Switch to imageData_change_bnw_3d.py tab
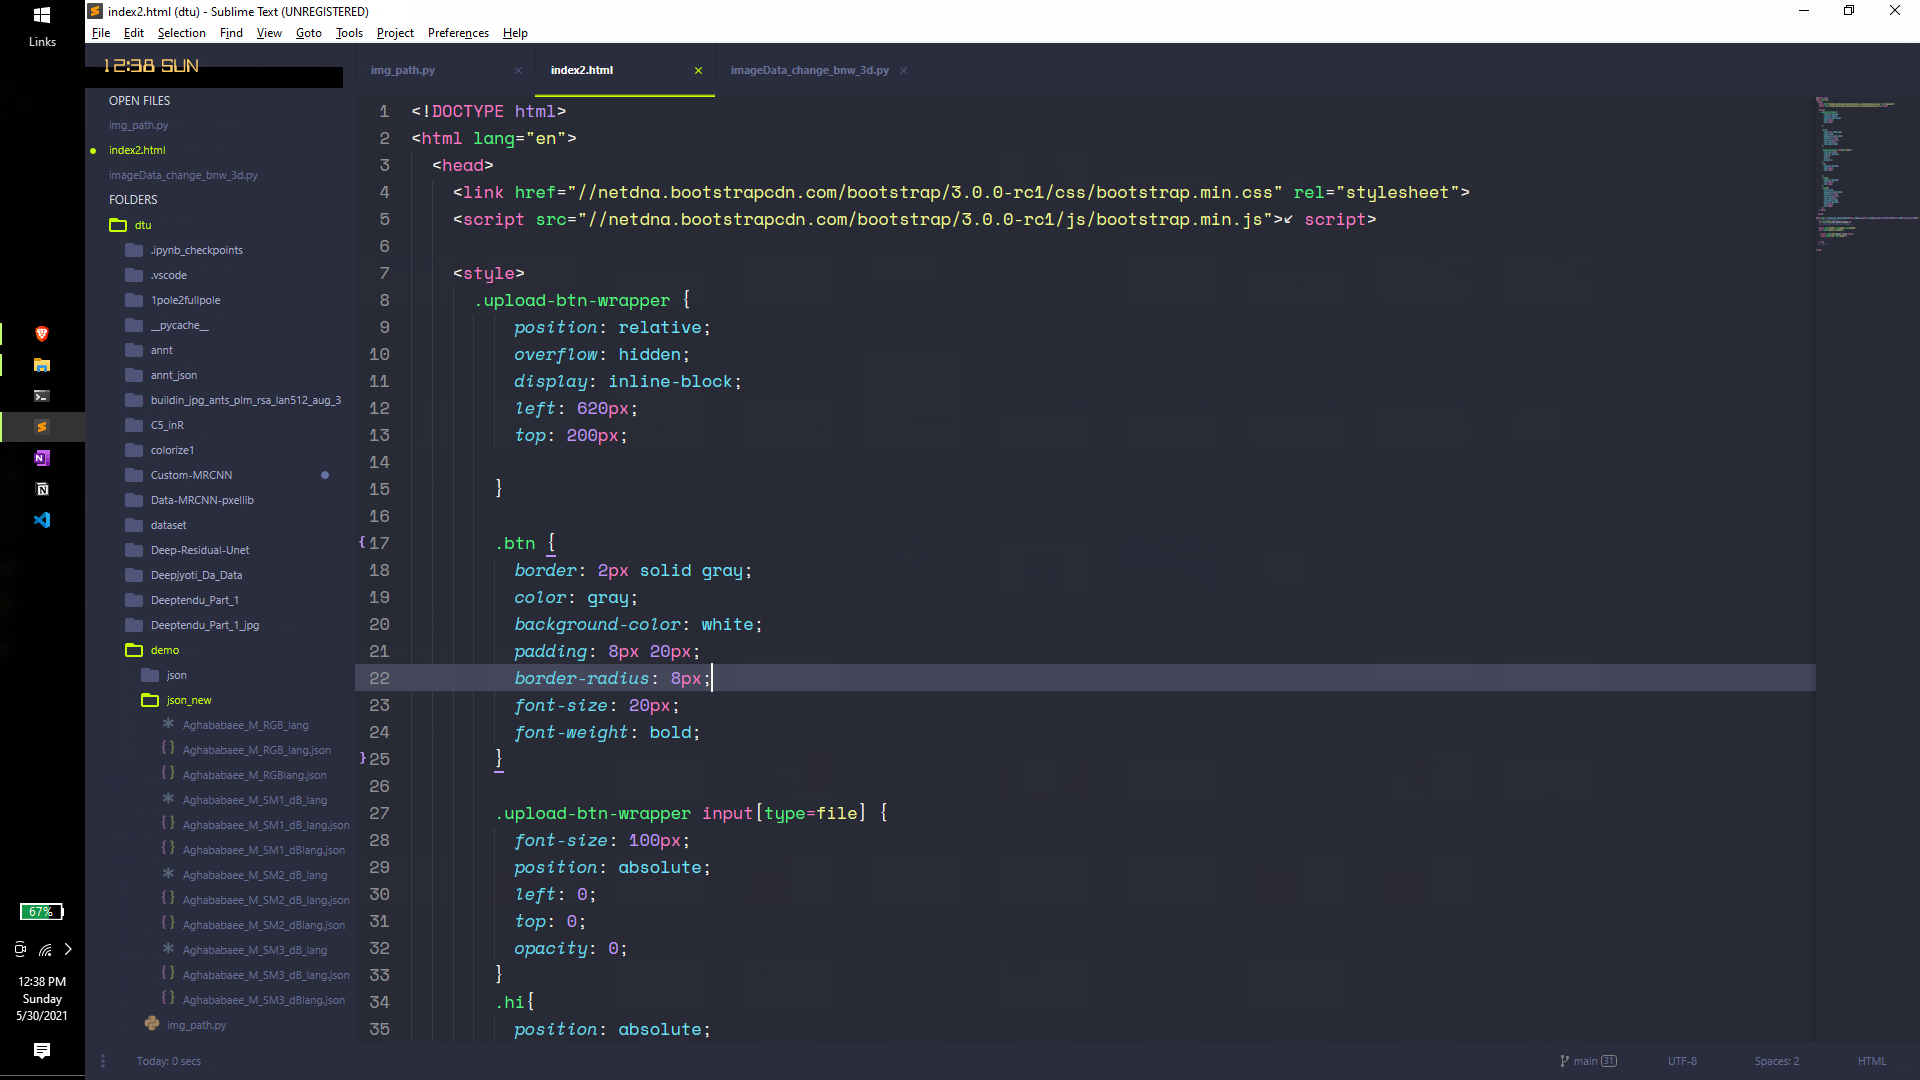The width and height of the screenshot is (1920, 1080). click(x=809, y=70)
